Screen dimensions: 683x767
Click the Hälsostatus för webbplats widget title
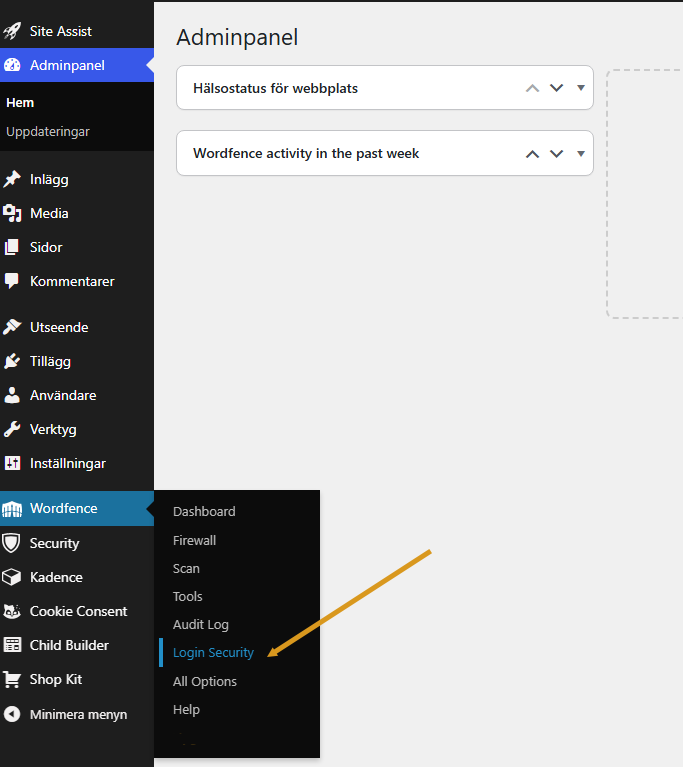(275, 89)
